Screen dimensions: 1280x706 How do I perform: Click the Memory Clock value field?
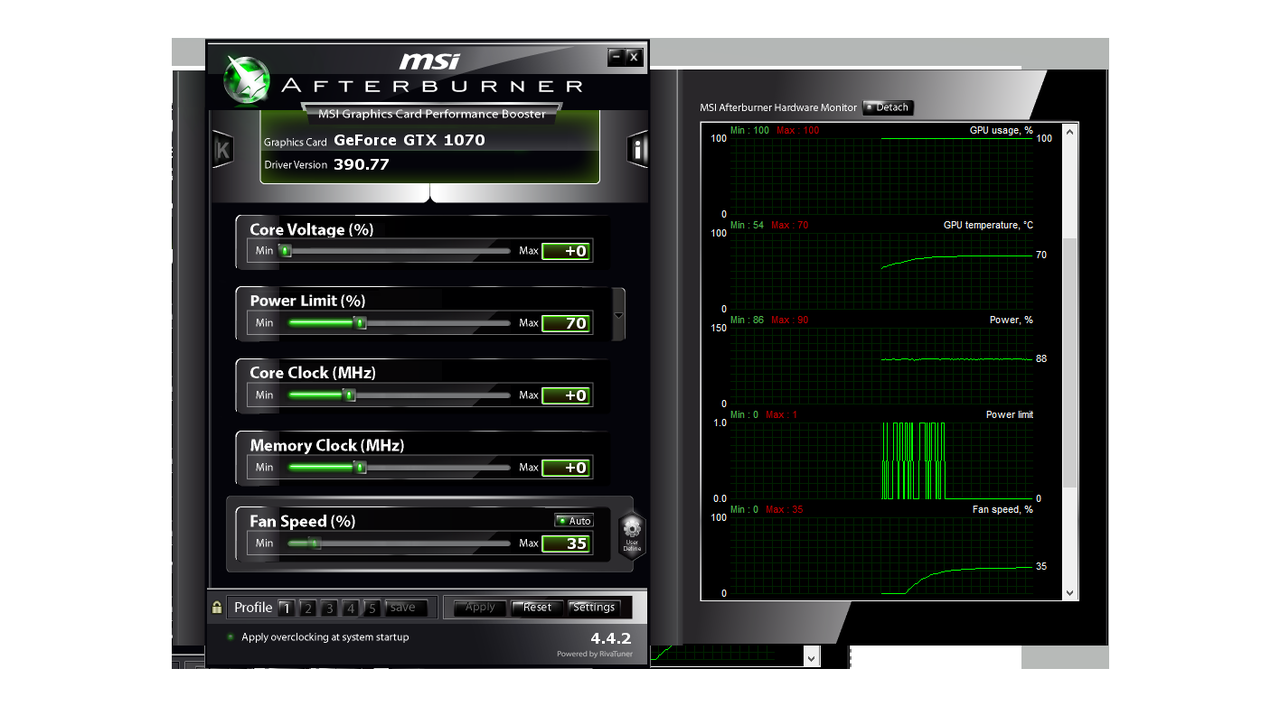pos(566,467)
